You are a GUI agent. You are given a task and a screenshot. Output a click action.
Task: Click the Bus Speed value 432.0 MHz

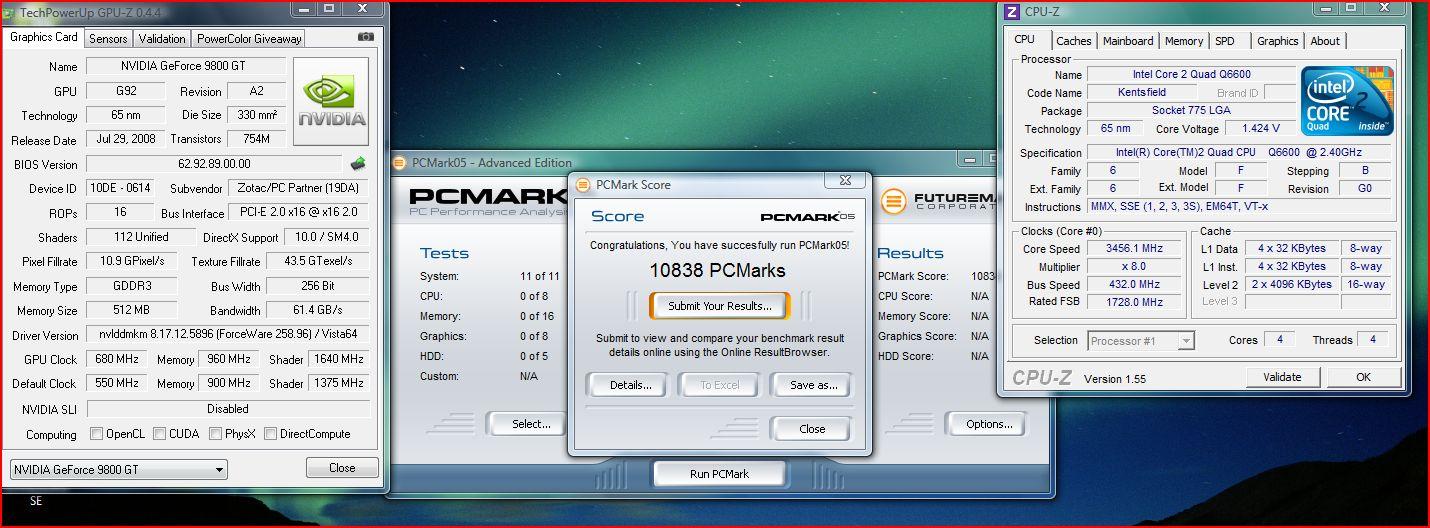[1135, 284]
